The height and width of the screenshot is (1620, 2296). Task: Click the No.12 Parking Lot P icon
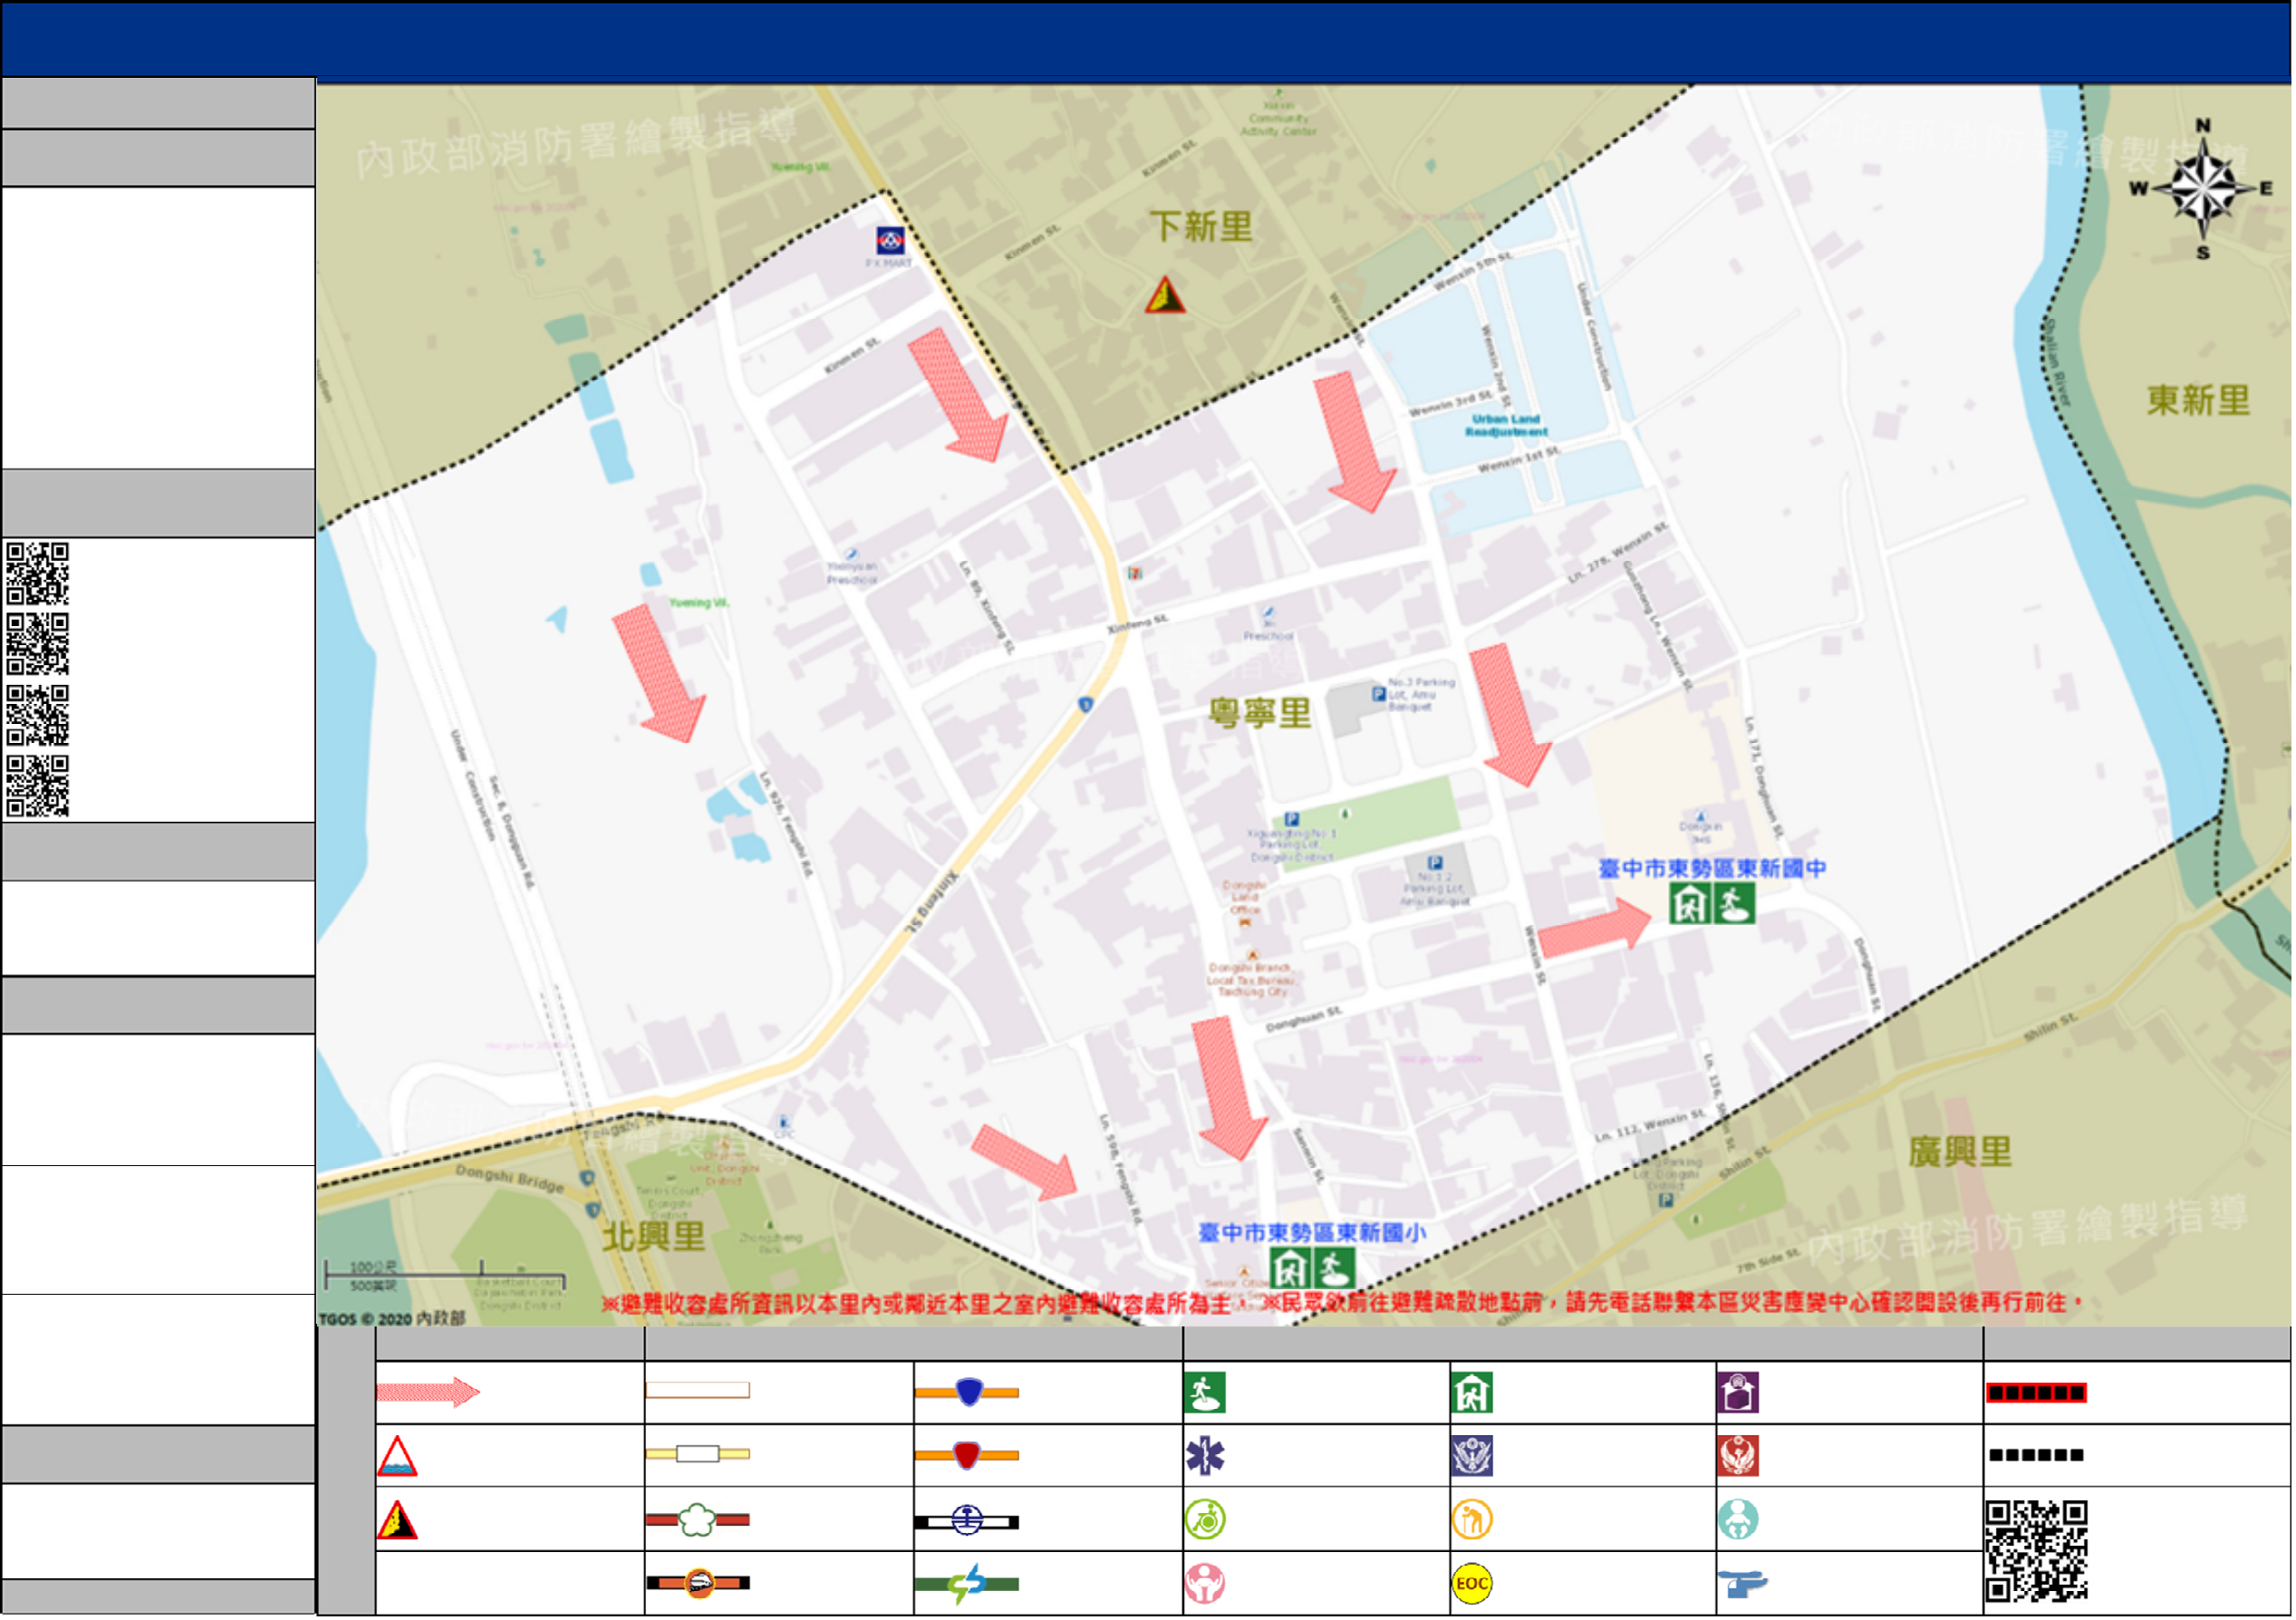tap(1437, 864)
